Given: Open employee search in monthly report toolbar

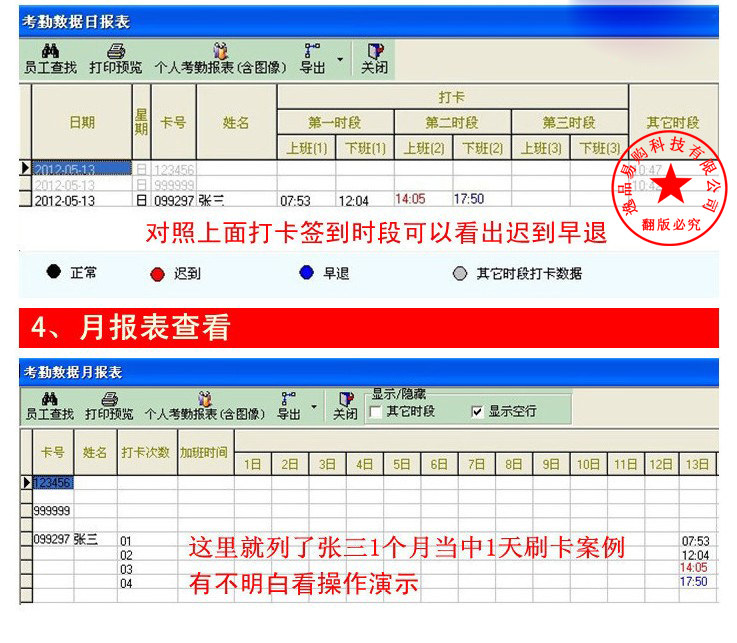Looking at the screenshot, I should [50, 406].
